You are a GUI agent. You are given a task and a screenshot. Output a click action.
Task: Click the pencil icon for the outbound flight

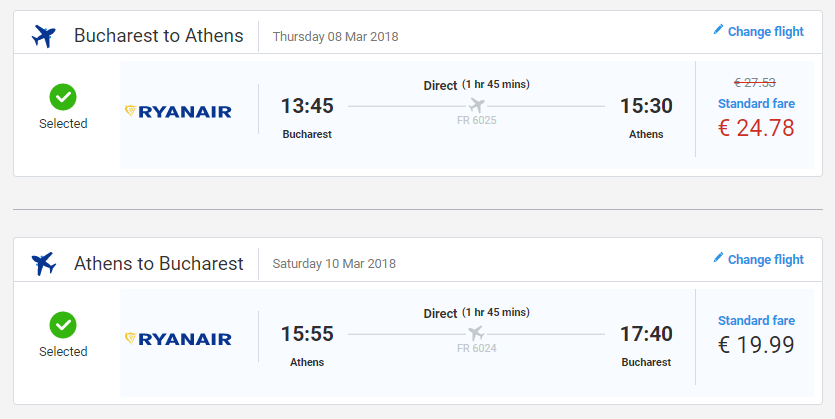[x=718, y=30]
